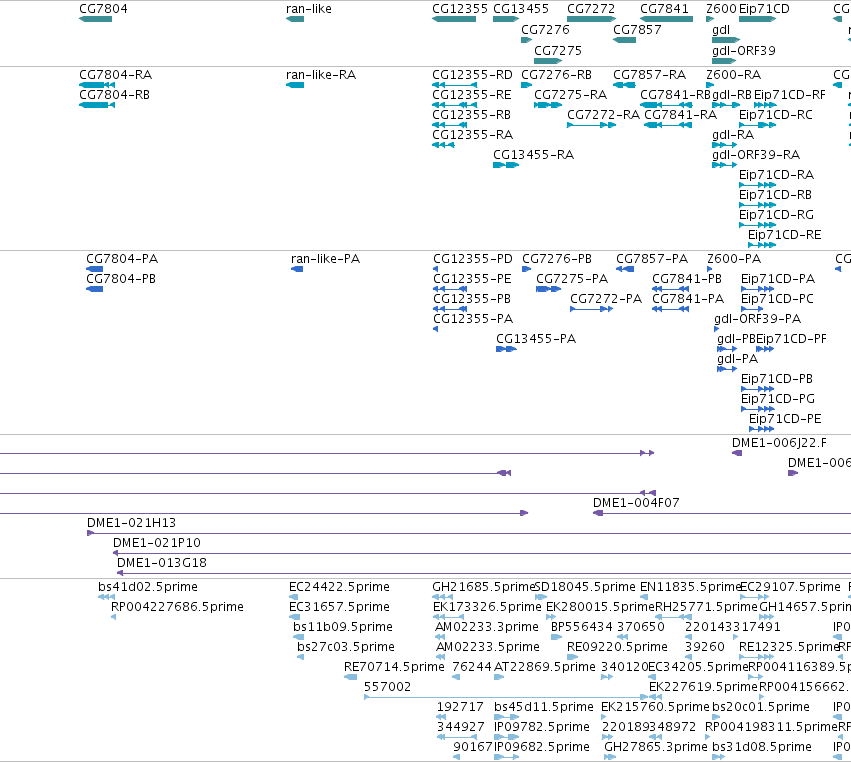The image size is (851, 762).
Task: Select protein Z600-PA
Action: (734, 258)
